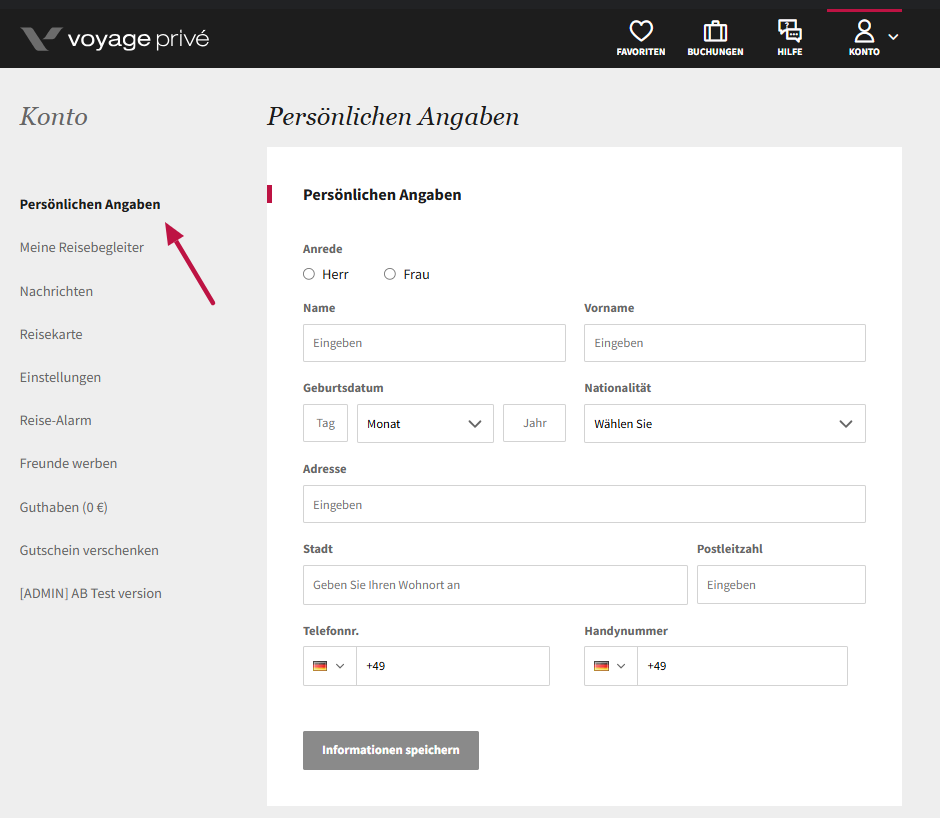Focus the Postleitzahl input field
The image size is (940, 818).
(781, 585)
